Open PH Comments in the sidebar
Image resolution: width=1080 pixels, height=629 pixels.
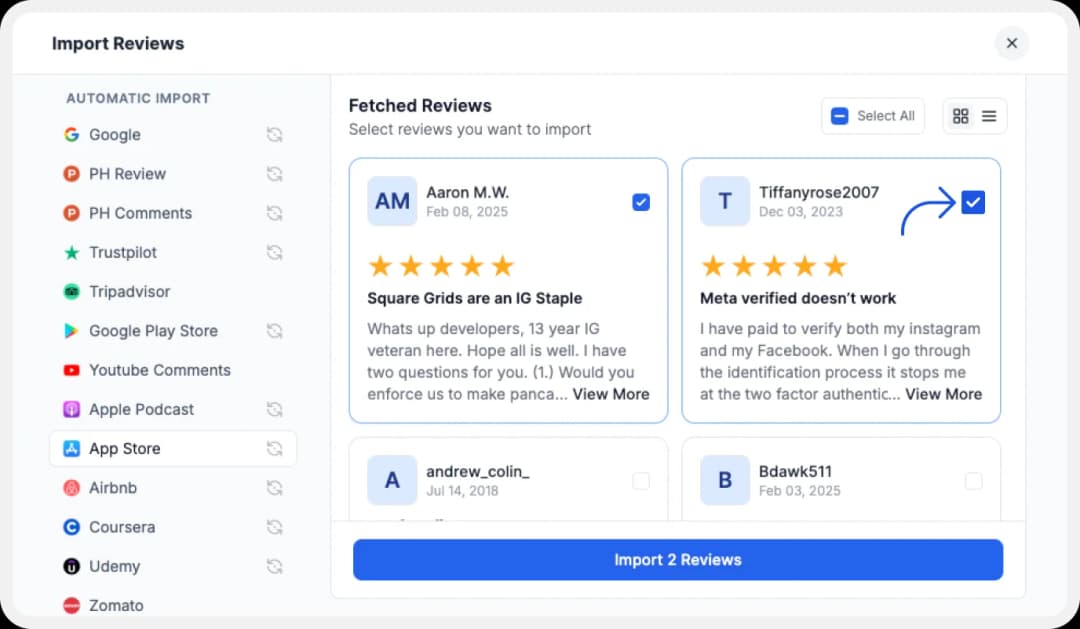coord(140,213)
